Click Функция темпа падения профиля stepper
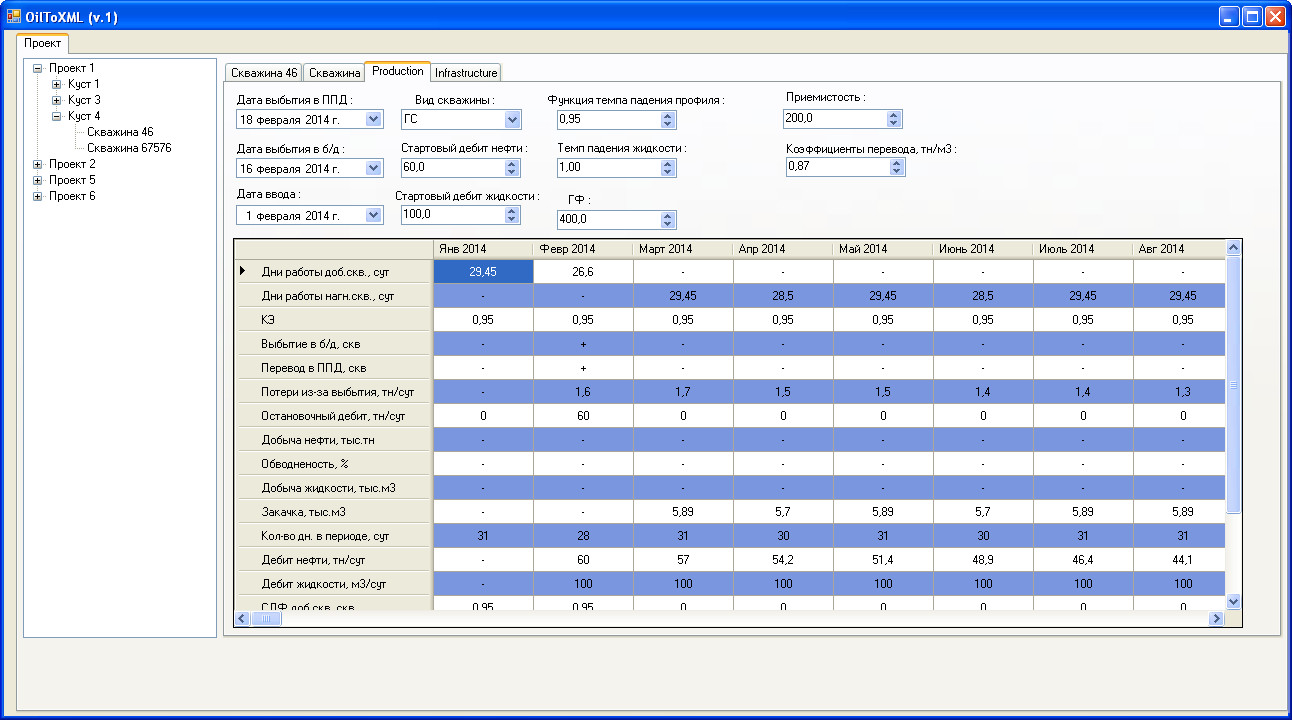The width and height of the screenshot is (1292, 720). (x=668, y=119)
